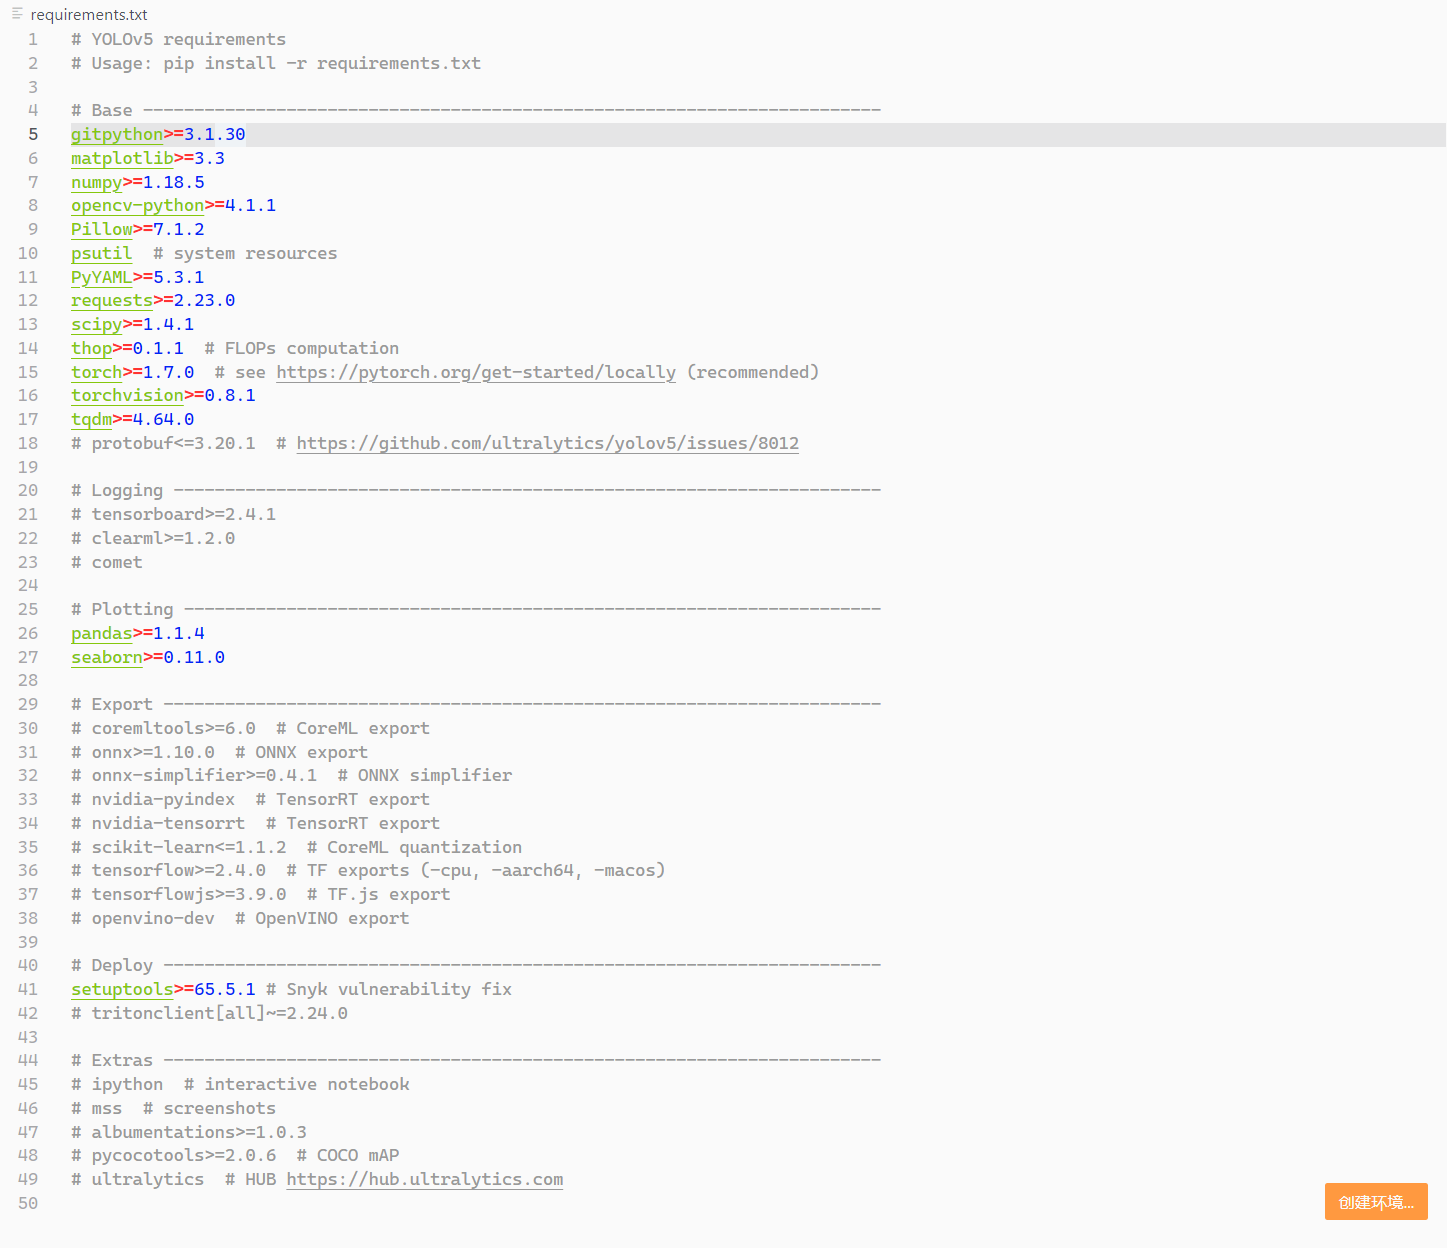Click the '# protobuf<=3.20.1' commented entry
This screenshot has width=1447, height=1248.
[163, 443]
